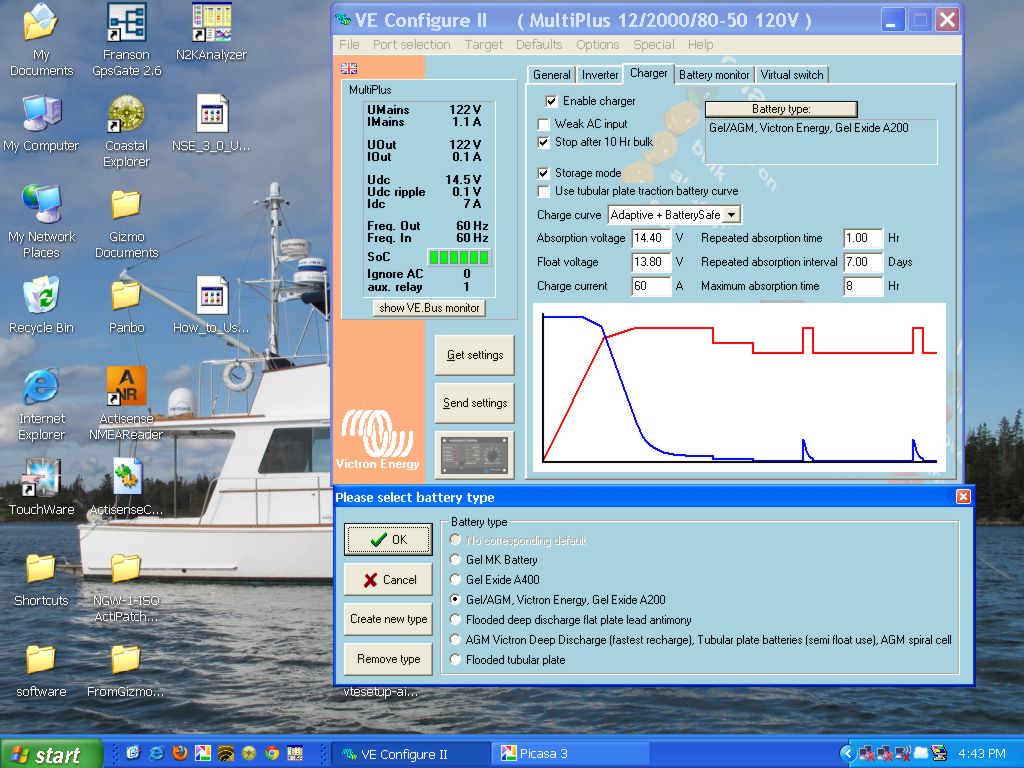Switch to Virtual switch tab

[x=792, y=75]
